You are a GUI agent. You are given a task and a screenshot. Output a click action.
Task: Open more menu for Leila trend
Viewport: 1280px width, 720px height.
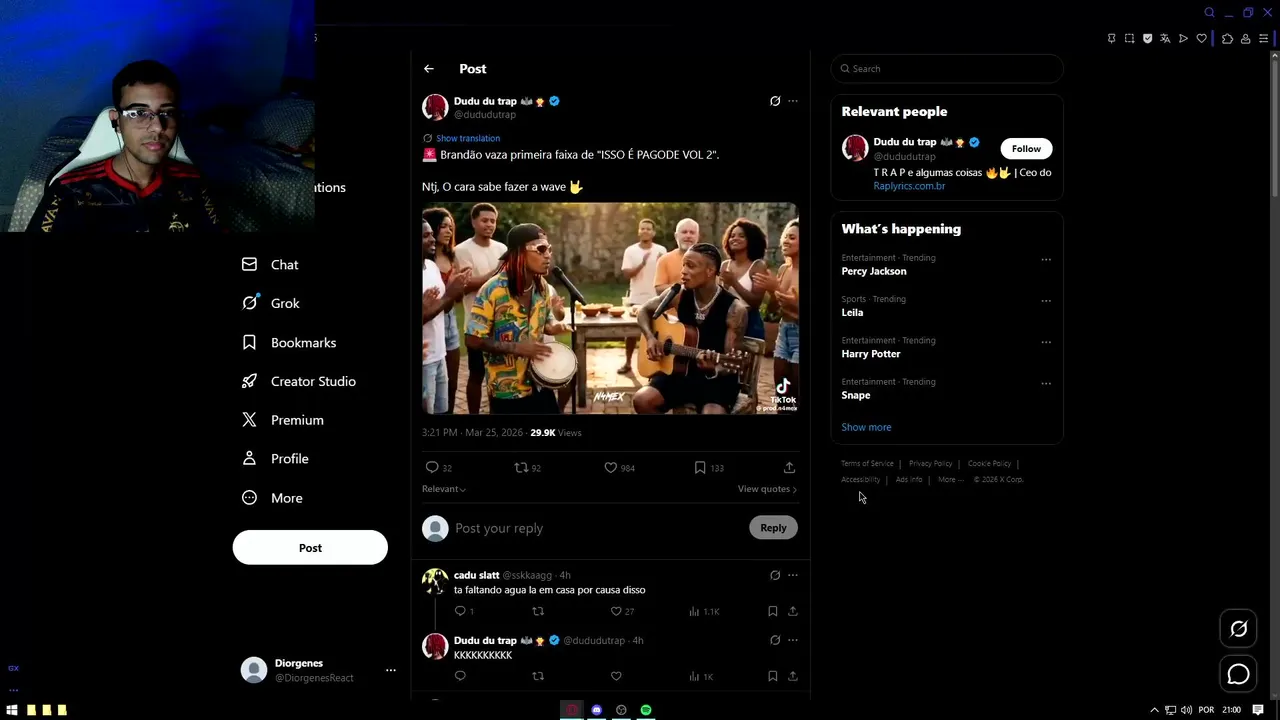tap(1046, 300)
